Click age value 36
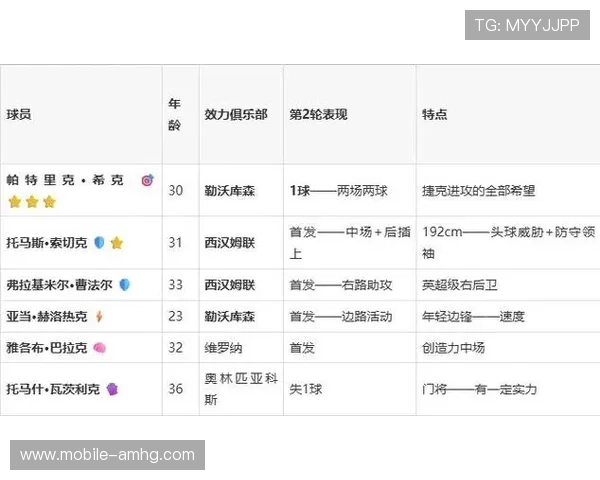This screenshot has height=480, width=600. pos(176,389)
